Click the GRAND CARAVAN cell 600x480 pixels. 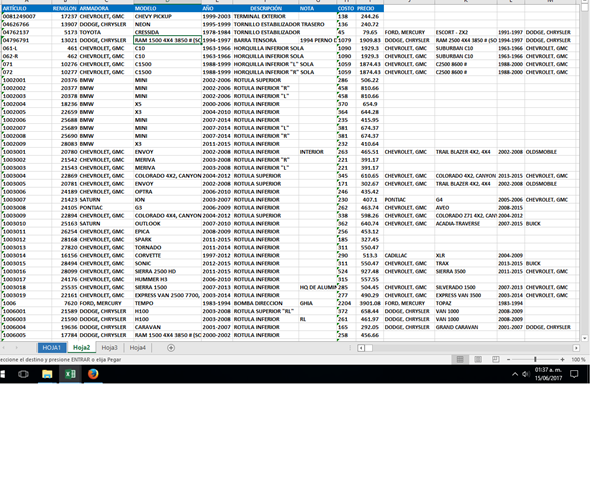click(466, 327)
